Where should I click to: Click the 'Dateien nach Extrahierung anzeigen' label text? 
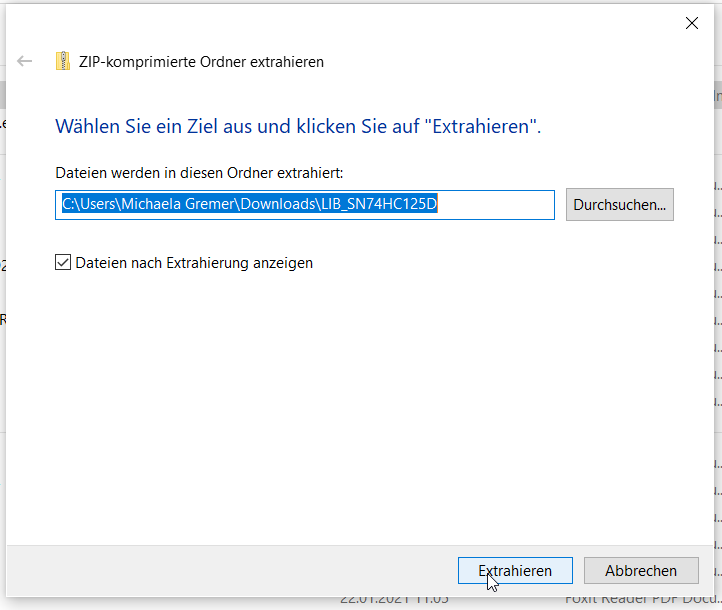pyautogui.click(x=195, y=263)
